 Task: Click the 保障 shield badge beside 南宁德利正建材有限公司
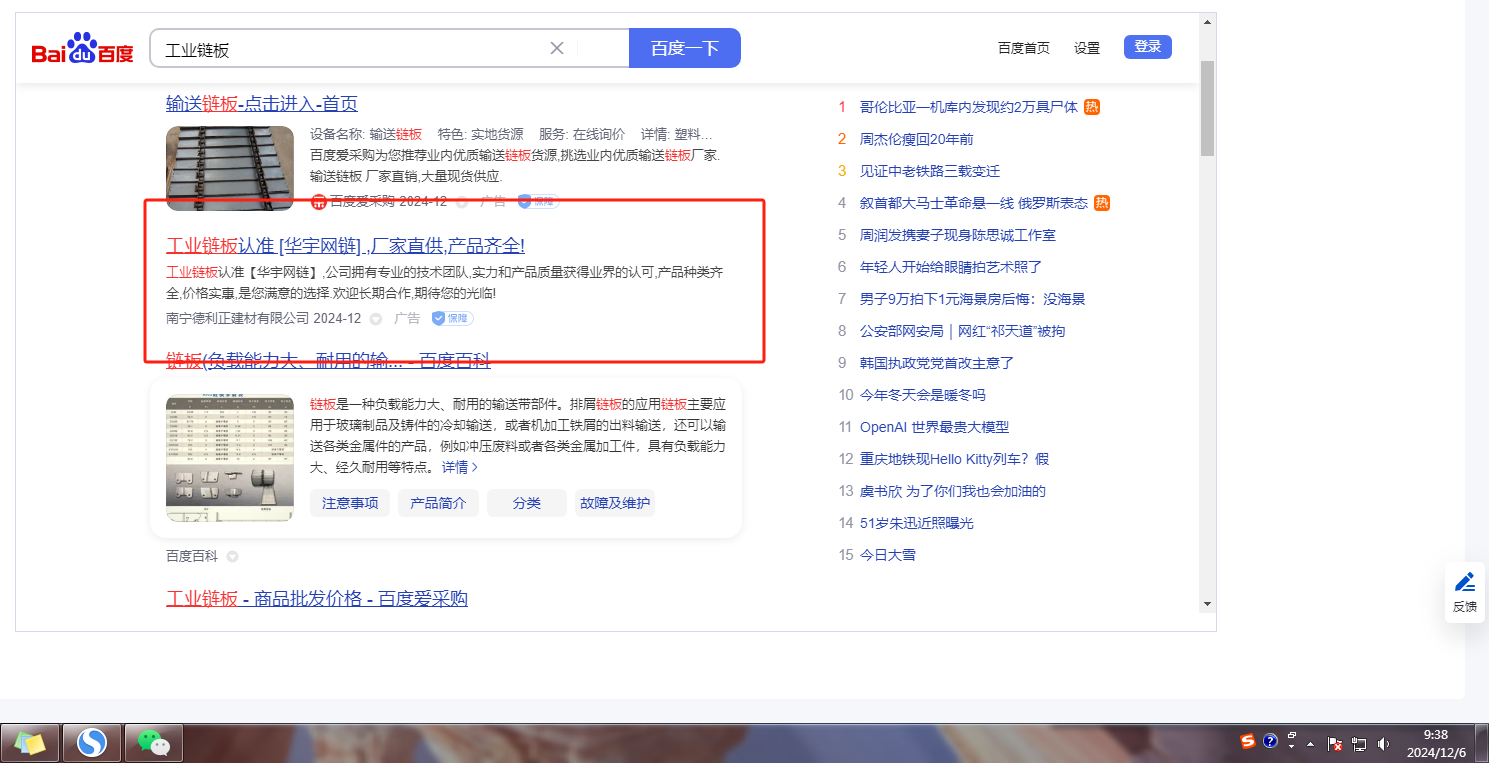pyautogui.click(x=452, y=318)
